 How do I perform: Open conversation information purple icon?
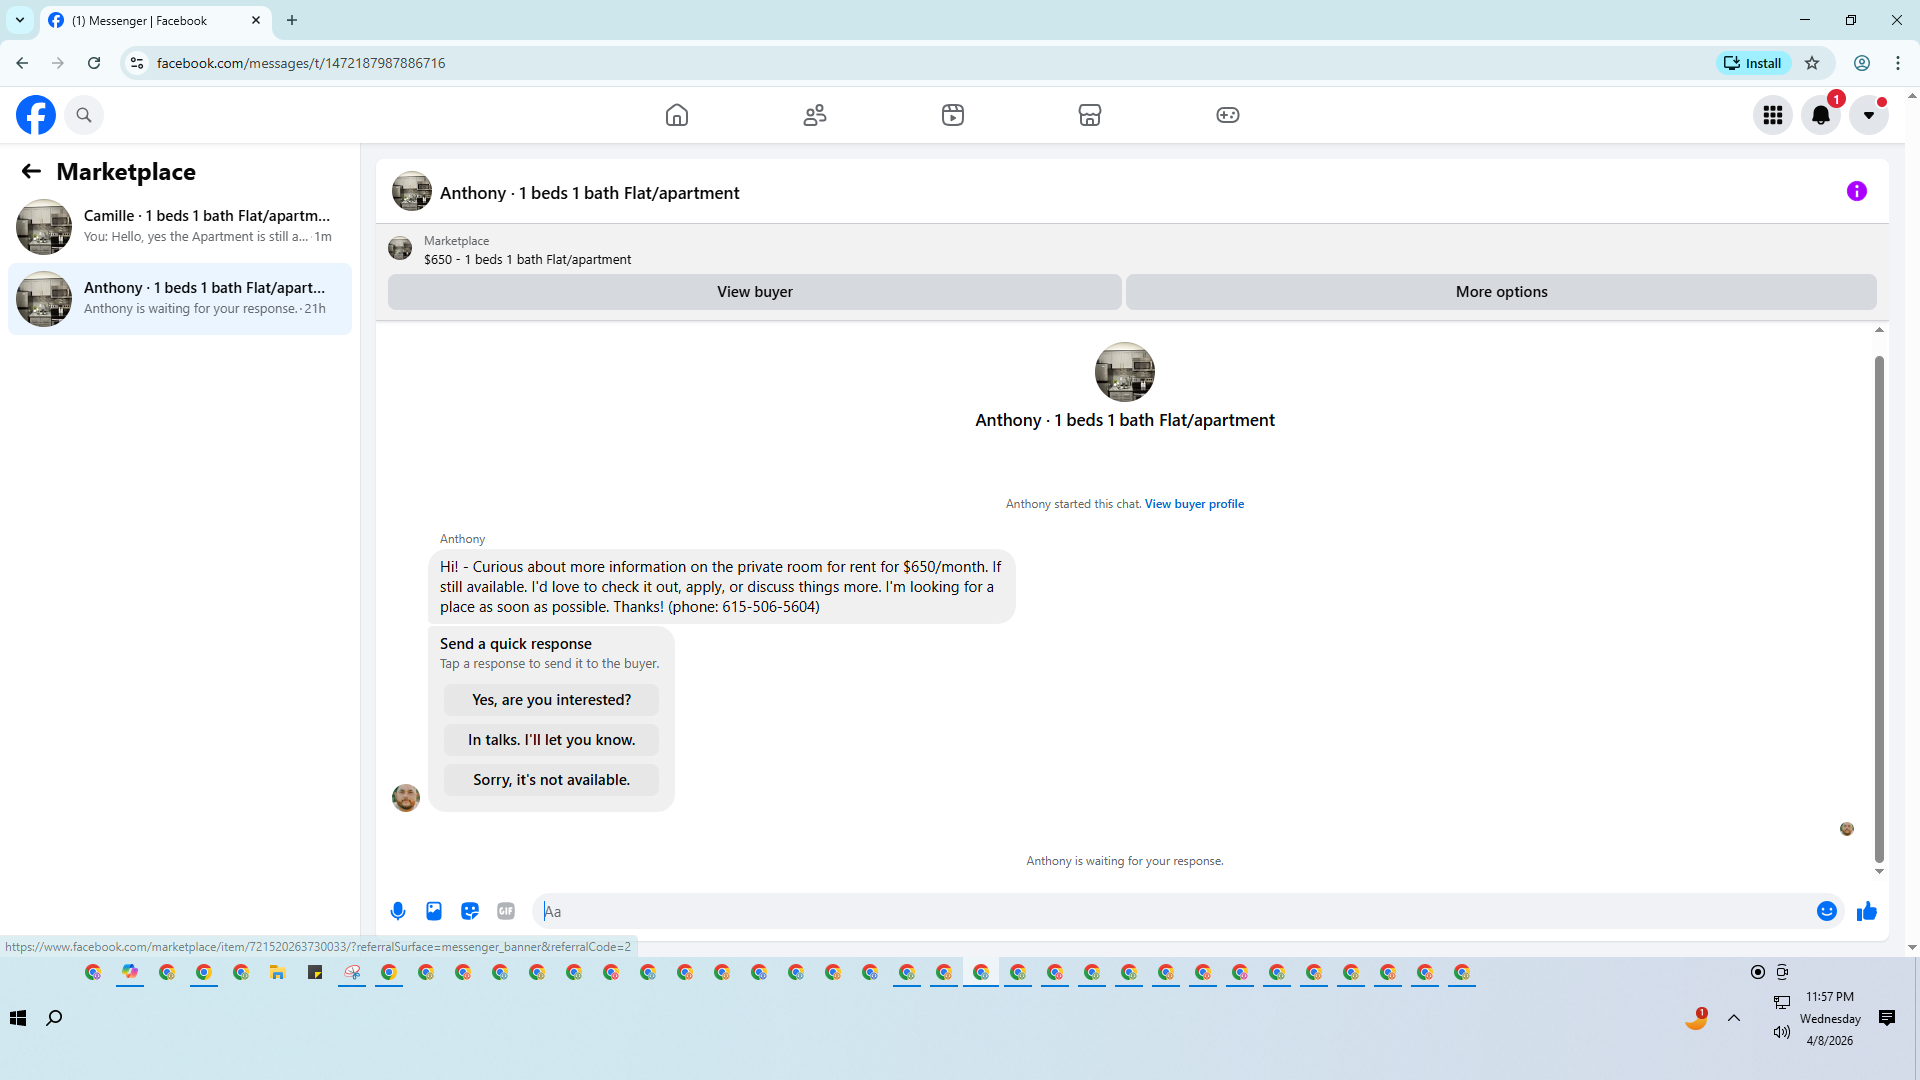(1856, 191)
